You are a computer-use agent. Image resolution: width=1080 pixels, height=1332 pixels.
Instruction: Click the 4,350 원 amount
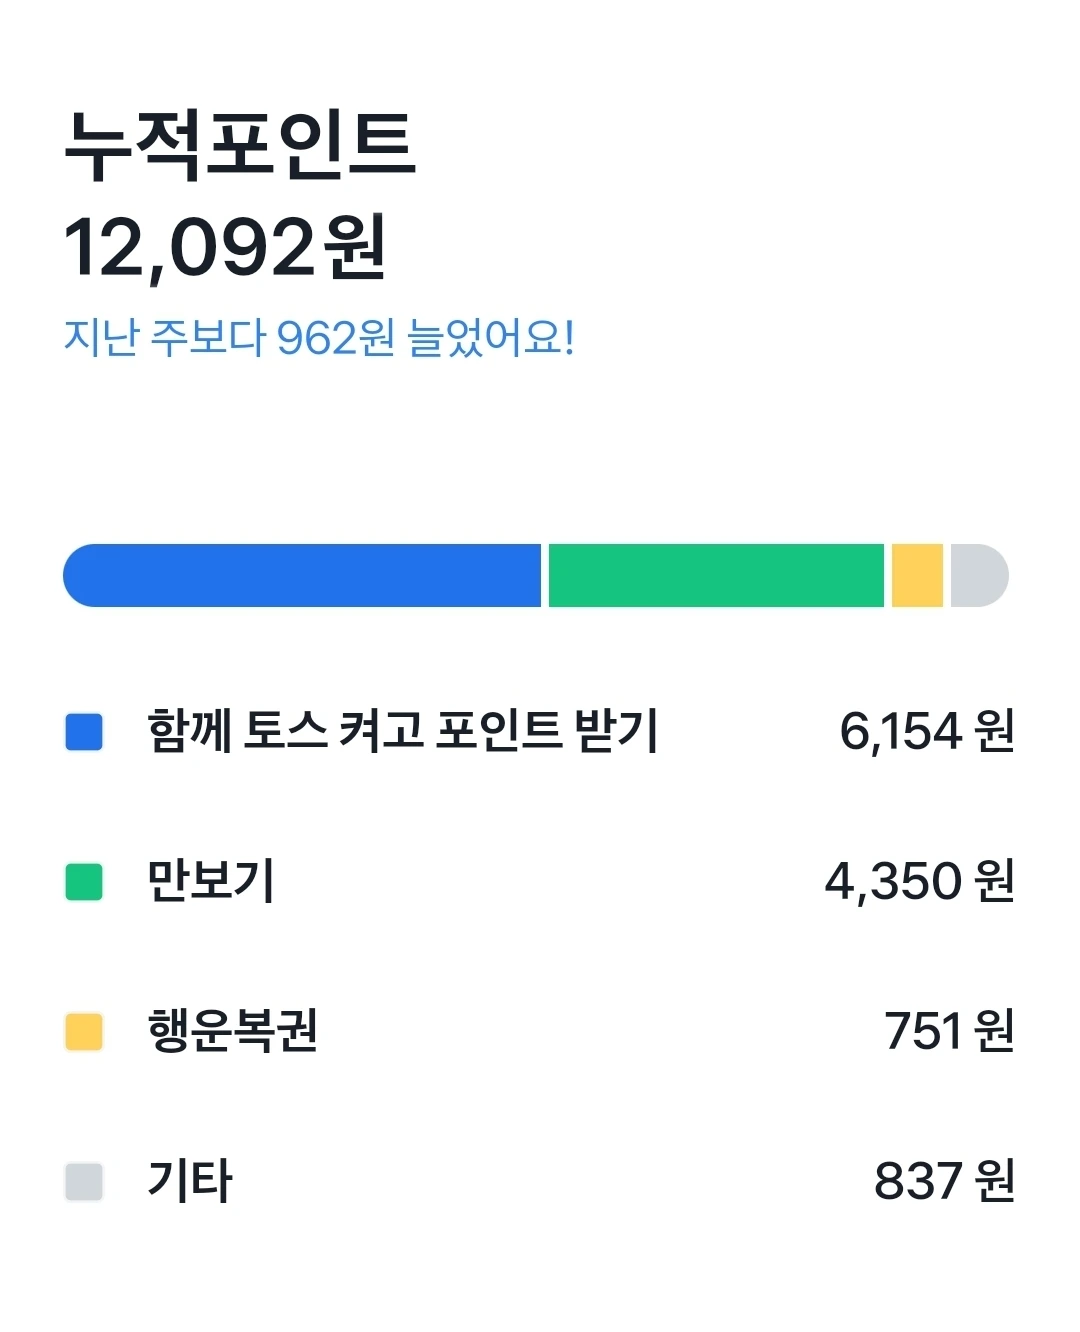click(x=919, y=881)
